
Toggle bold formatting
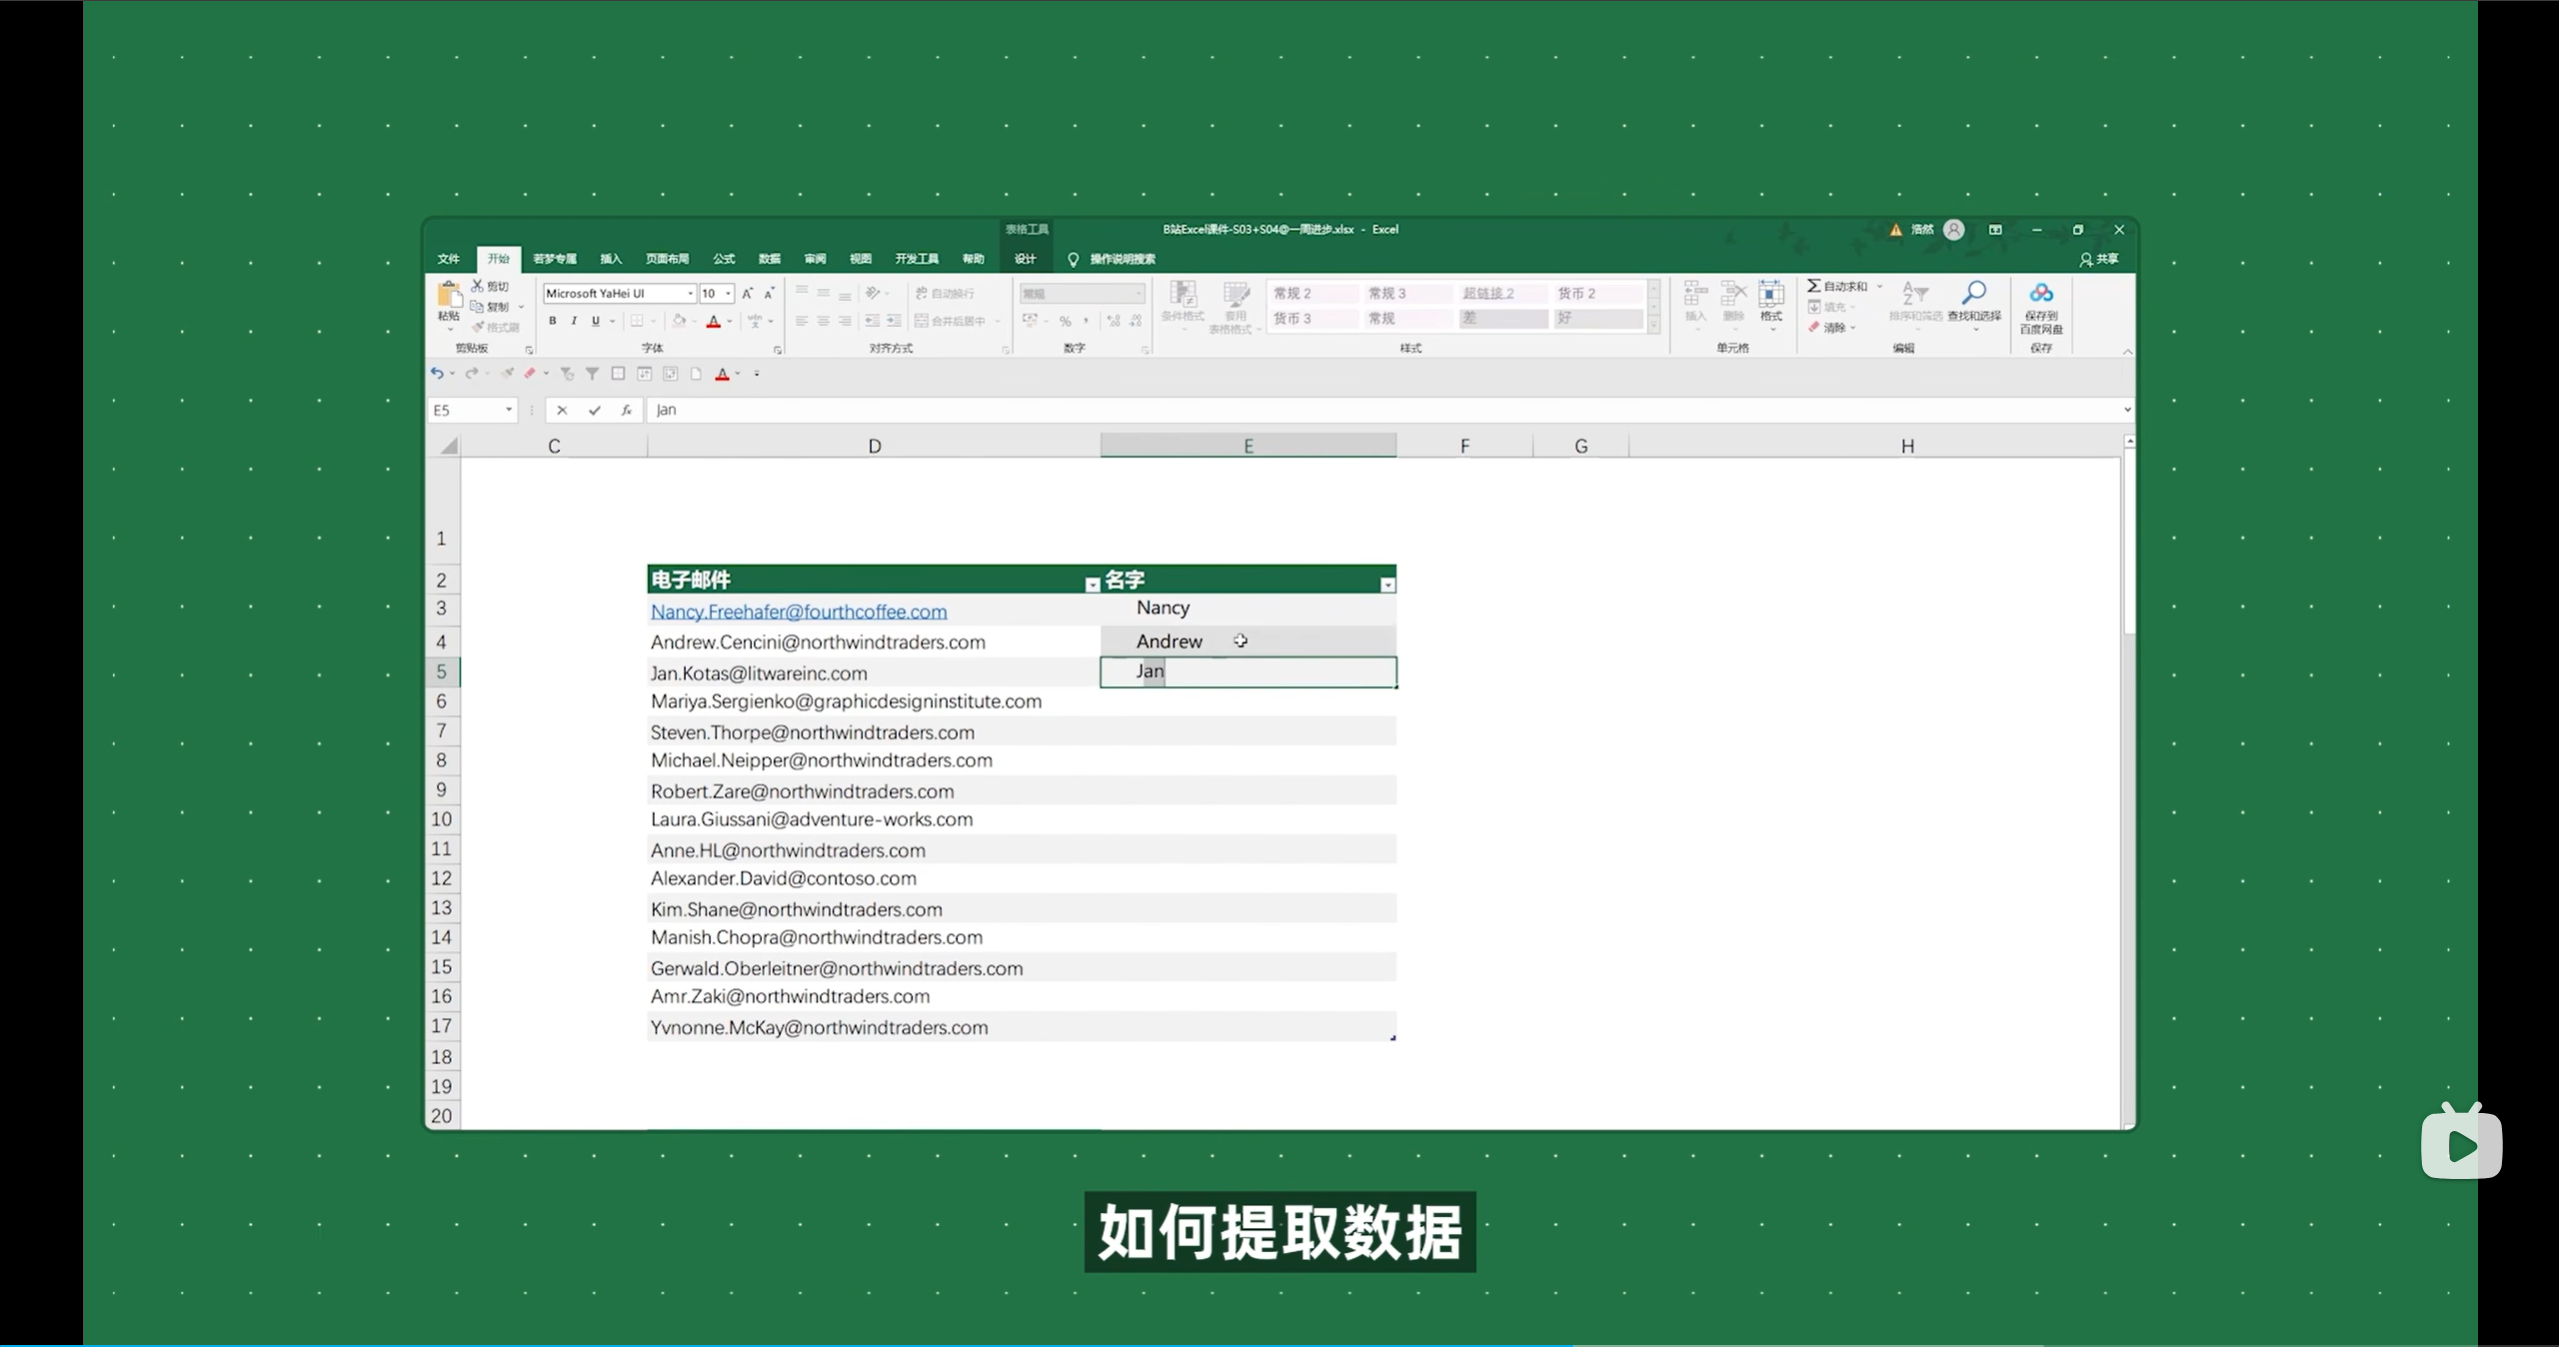tap(552, 321)
